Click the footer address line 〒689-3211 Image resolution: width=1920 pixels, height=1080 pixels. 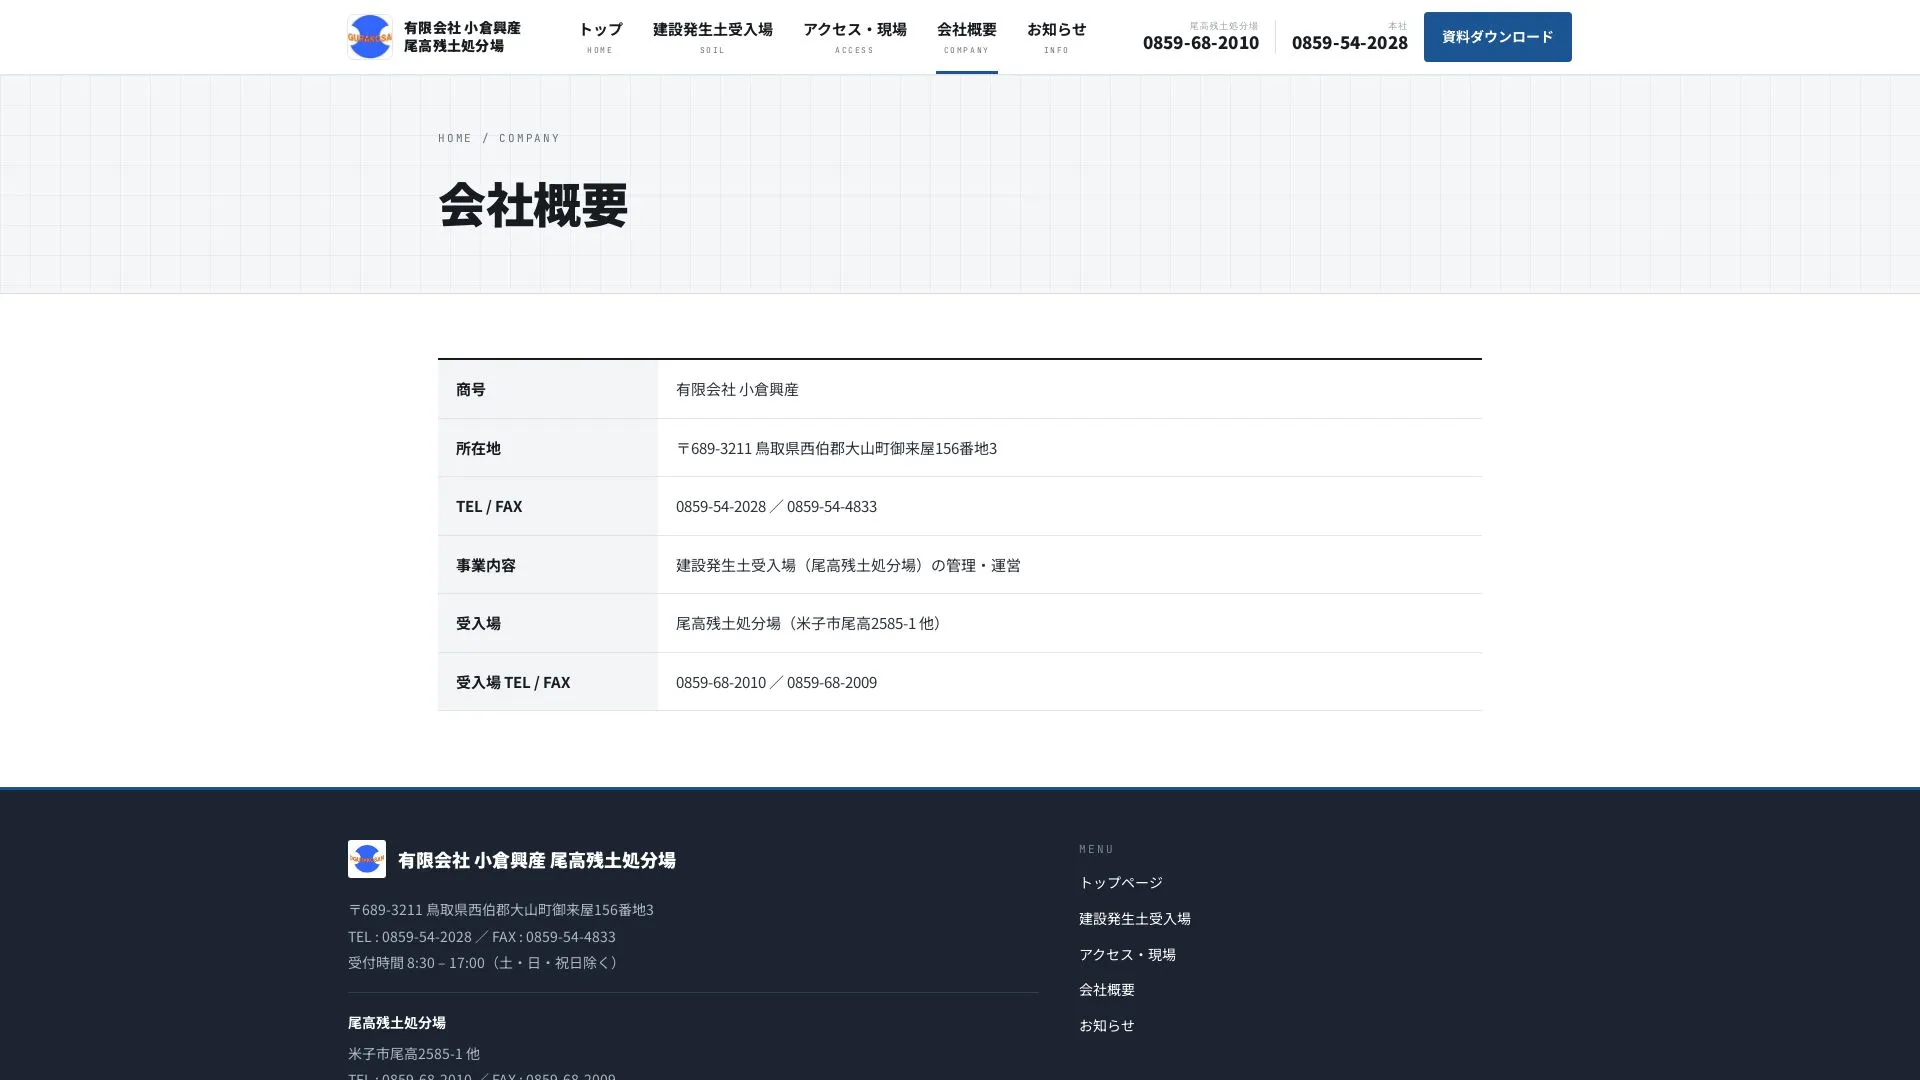coord(501,910)
